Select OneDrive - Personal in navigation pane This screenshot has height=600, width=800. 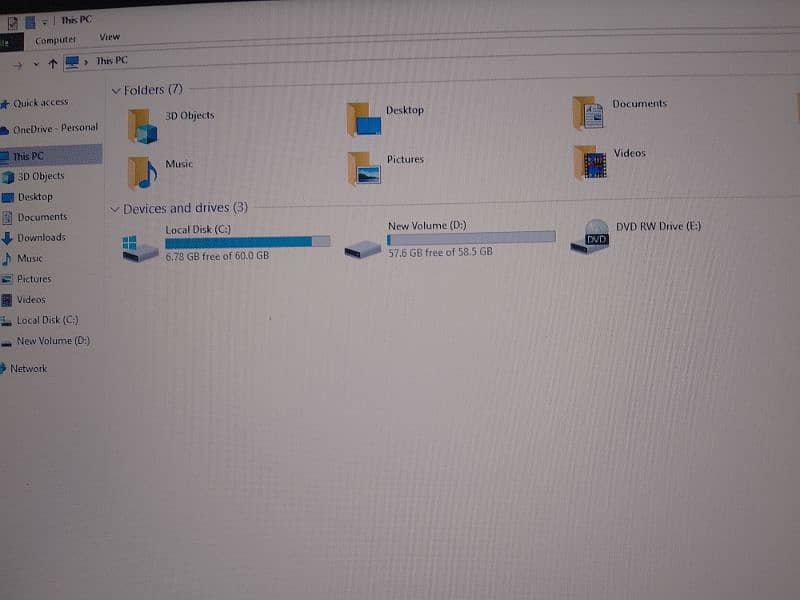pos(55,129)
